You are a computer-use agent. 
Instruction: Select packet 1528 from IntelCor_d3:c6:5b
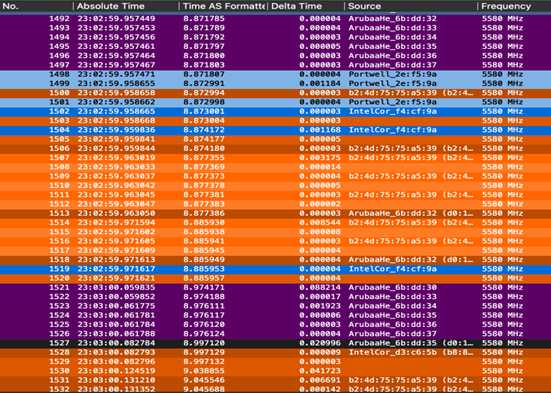click(276, 352)
